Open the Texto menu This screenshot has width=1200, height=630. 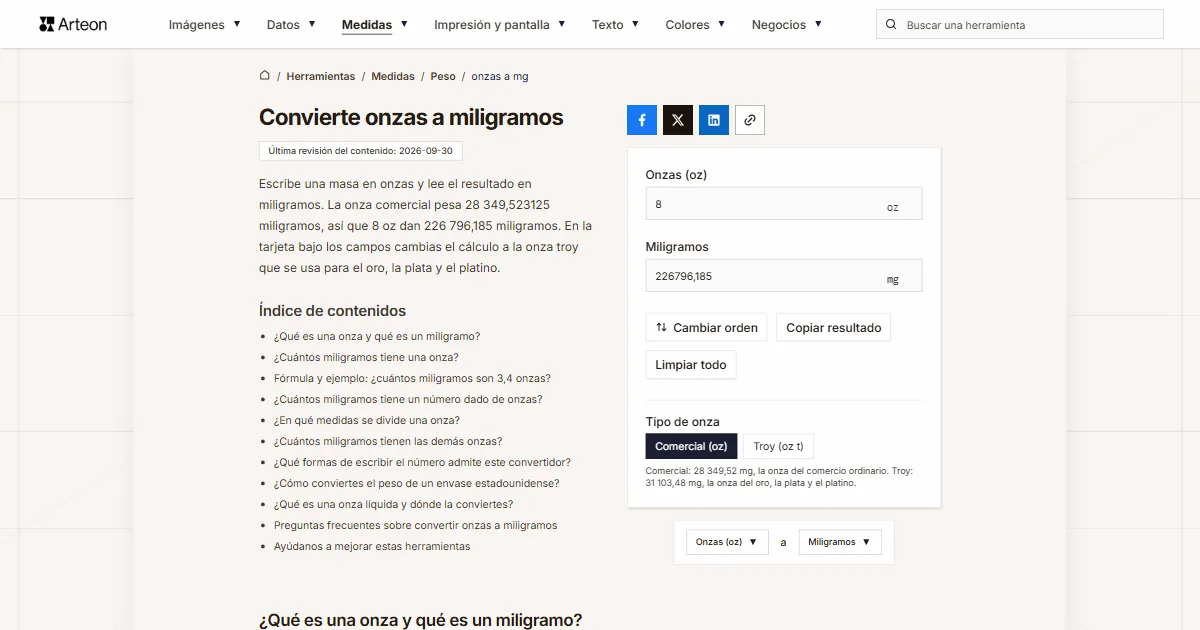point(616,25)
